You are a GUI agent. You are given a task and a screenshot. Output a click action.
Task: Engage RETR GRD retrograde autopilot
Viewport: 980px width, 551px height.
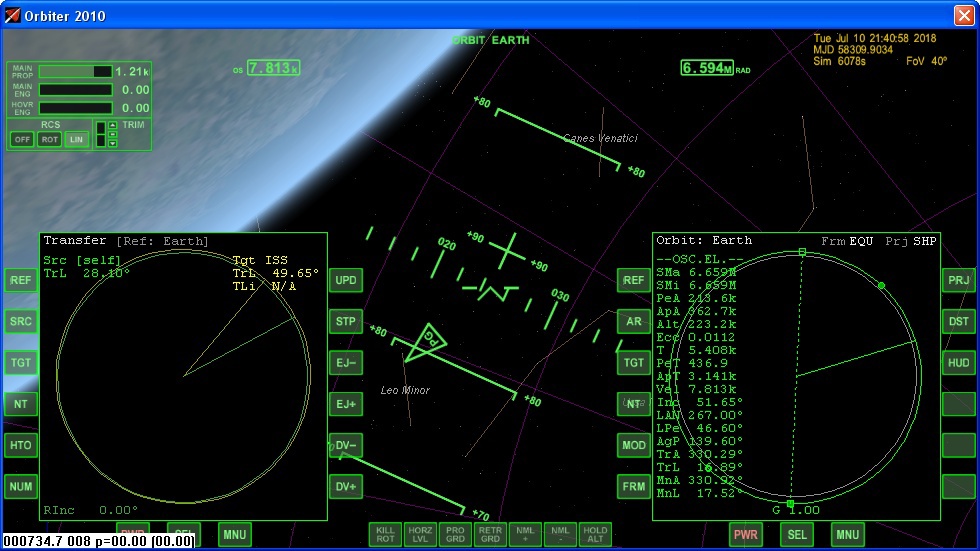[x=490, y=535]
